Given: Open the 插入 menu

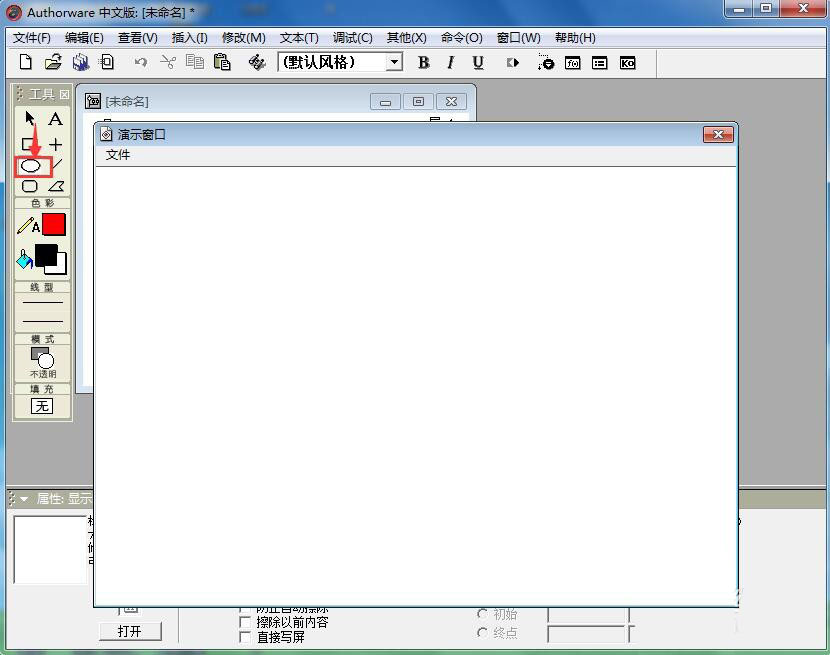Looking at the screenshot, I should [188, 37].
